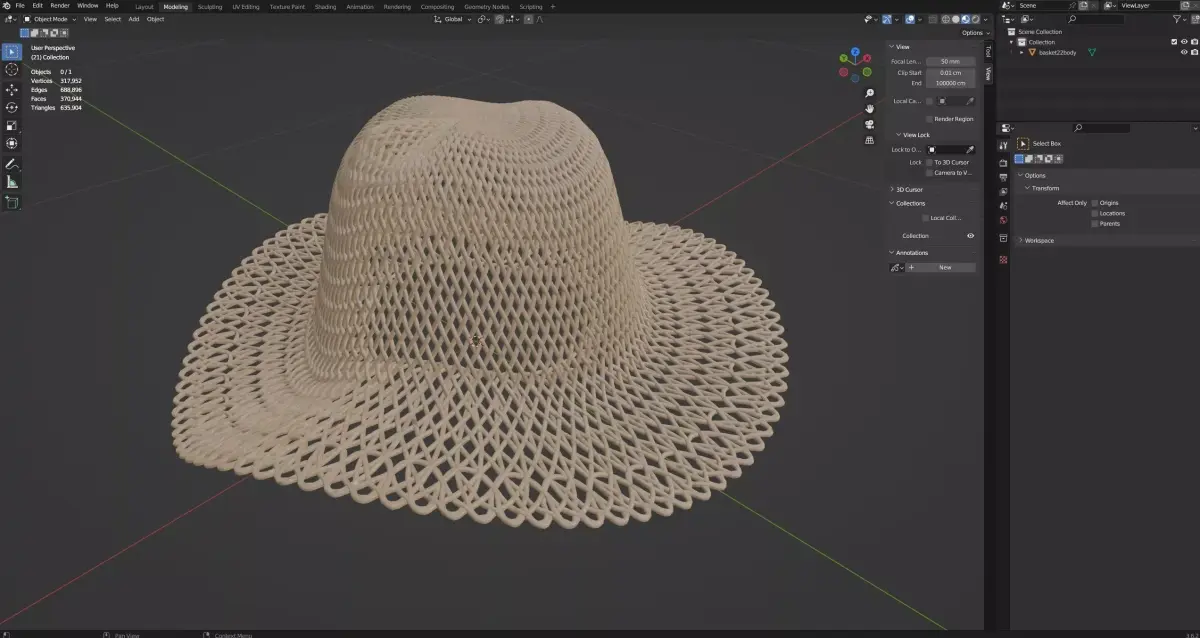Pick the Scale tool
This screenshot has width=1200, height=638.
tap(12, 125)
